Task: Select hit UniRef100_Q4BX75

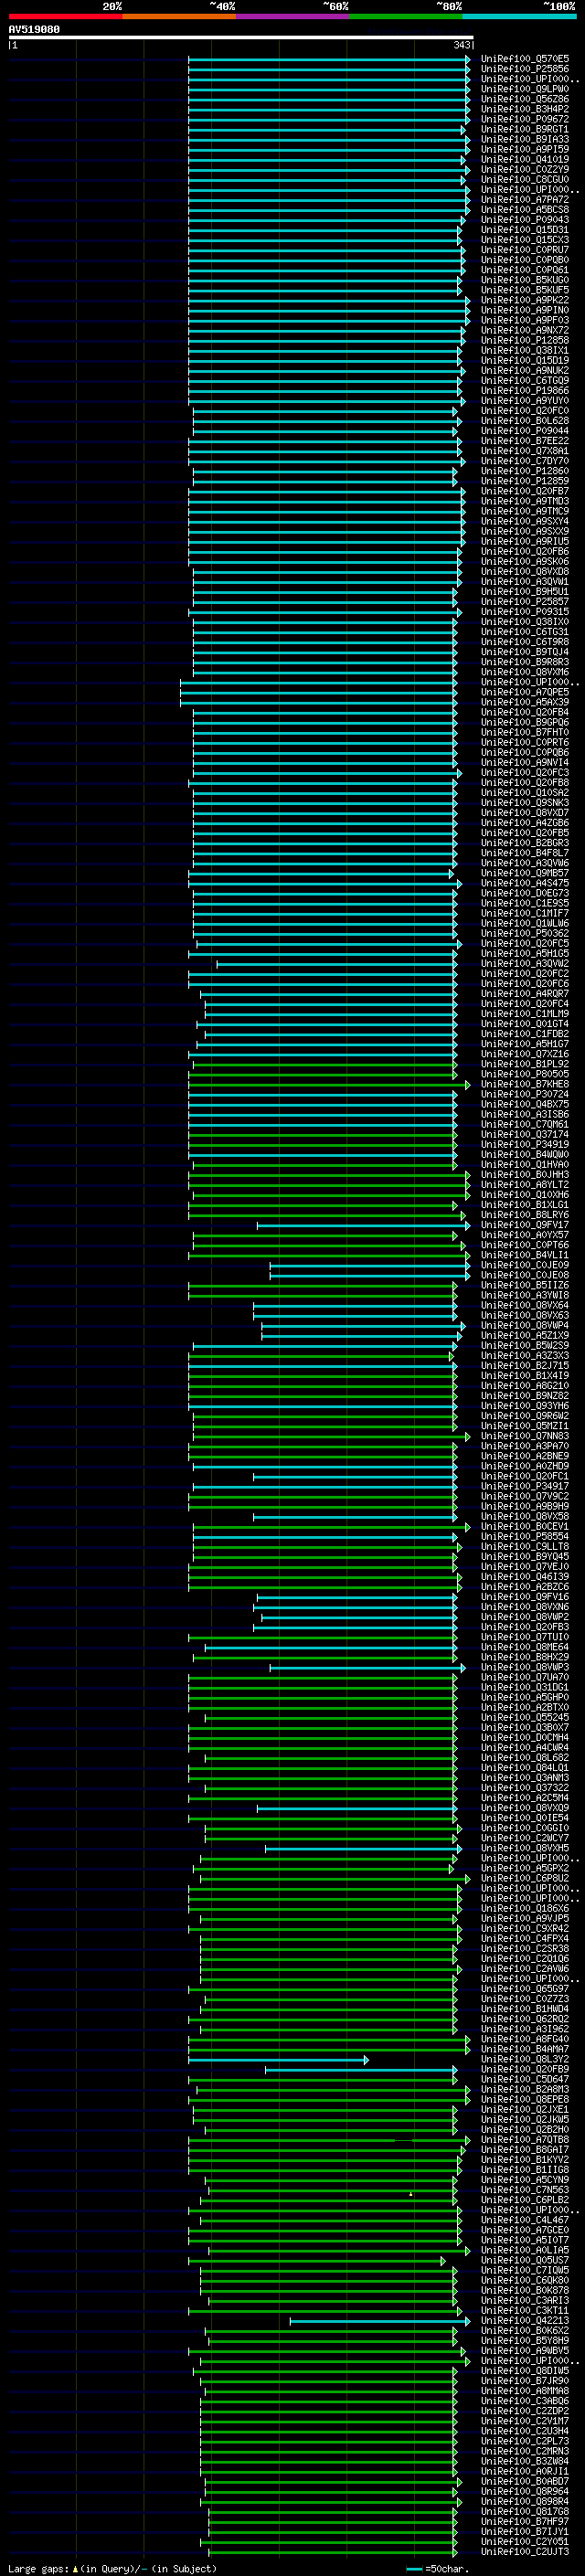Action: pyautogui.click(x=525, y=1104)
